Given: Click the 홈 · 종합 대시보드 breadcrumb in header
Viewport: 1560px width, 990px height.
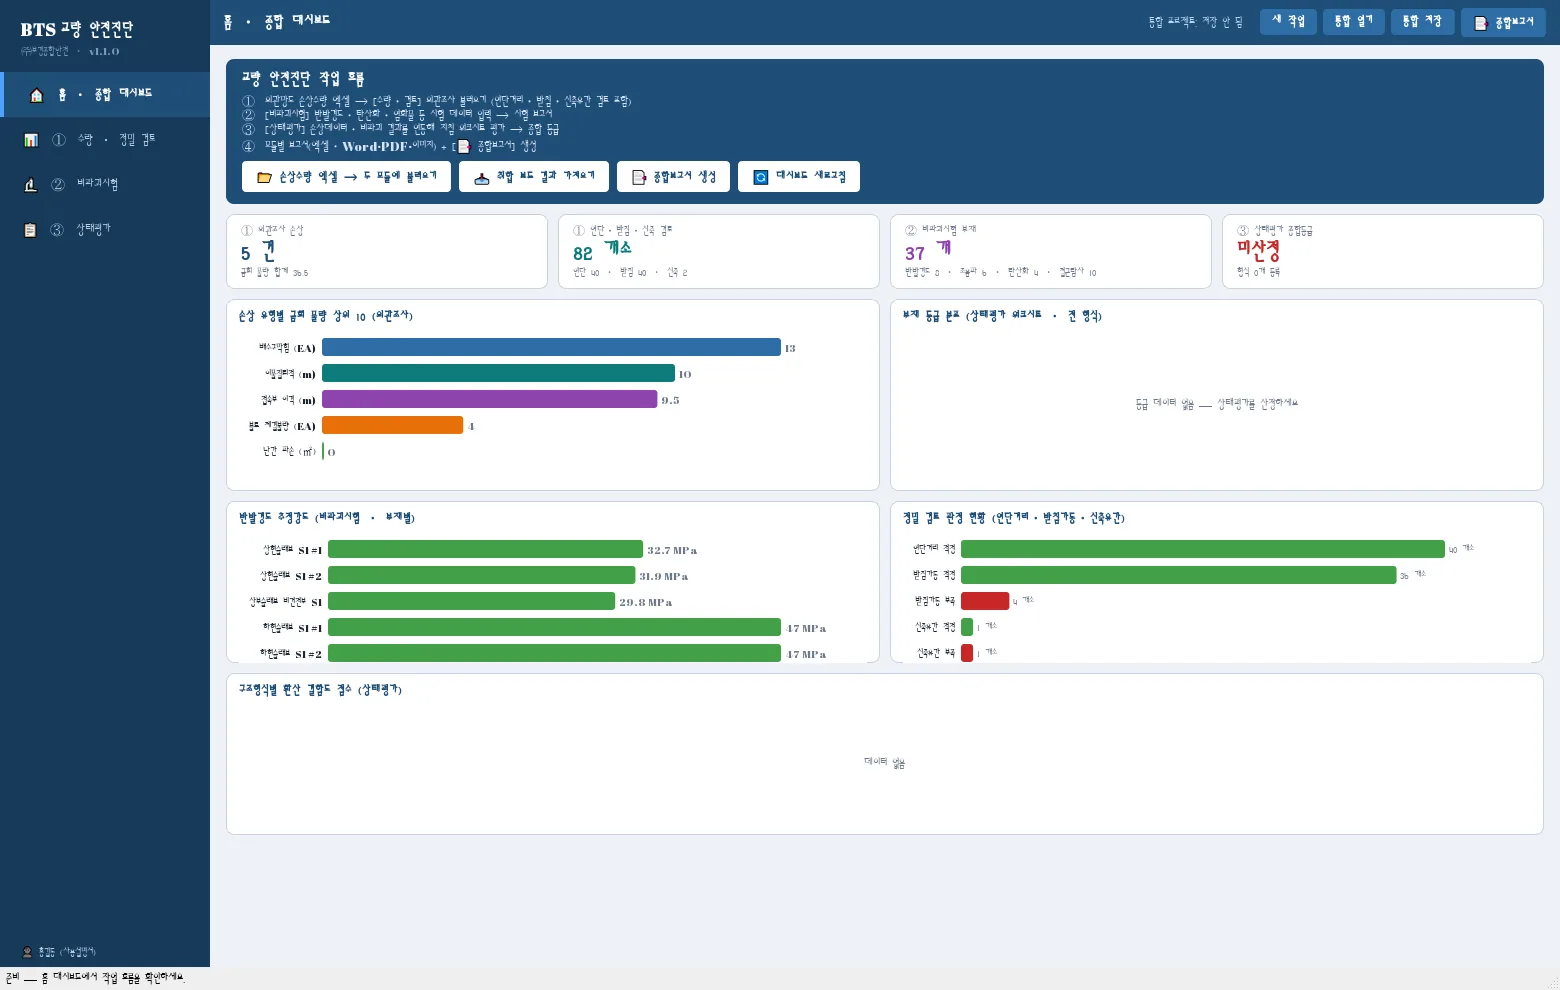Looking at the screenshot, I should 277,21.
